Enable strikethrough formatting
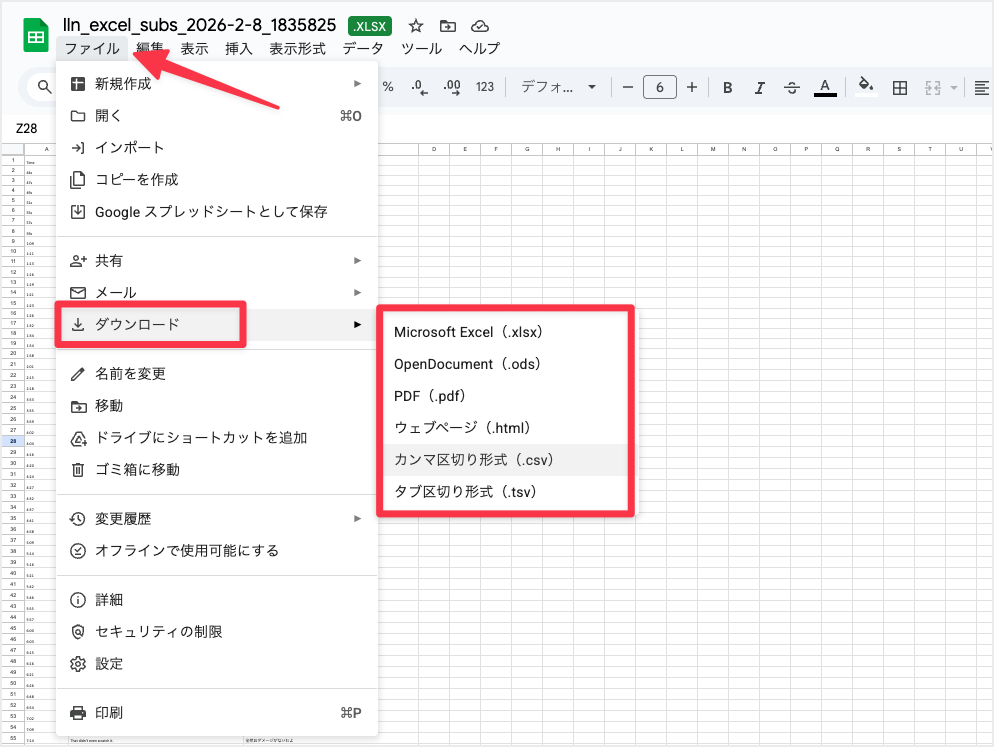This screenshot has height=747, width=994. 791,87
